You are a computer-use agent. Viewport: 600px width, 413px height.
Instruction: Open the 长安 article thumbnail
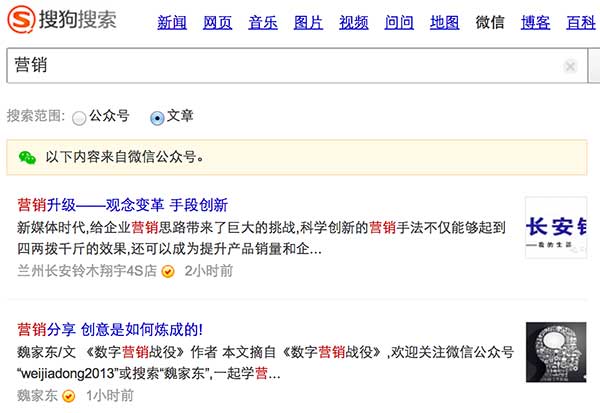[x=556, y=227]
